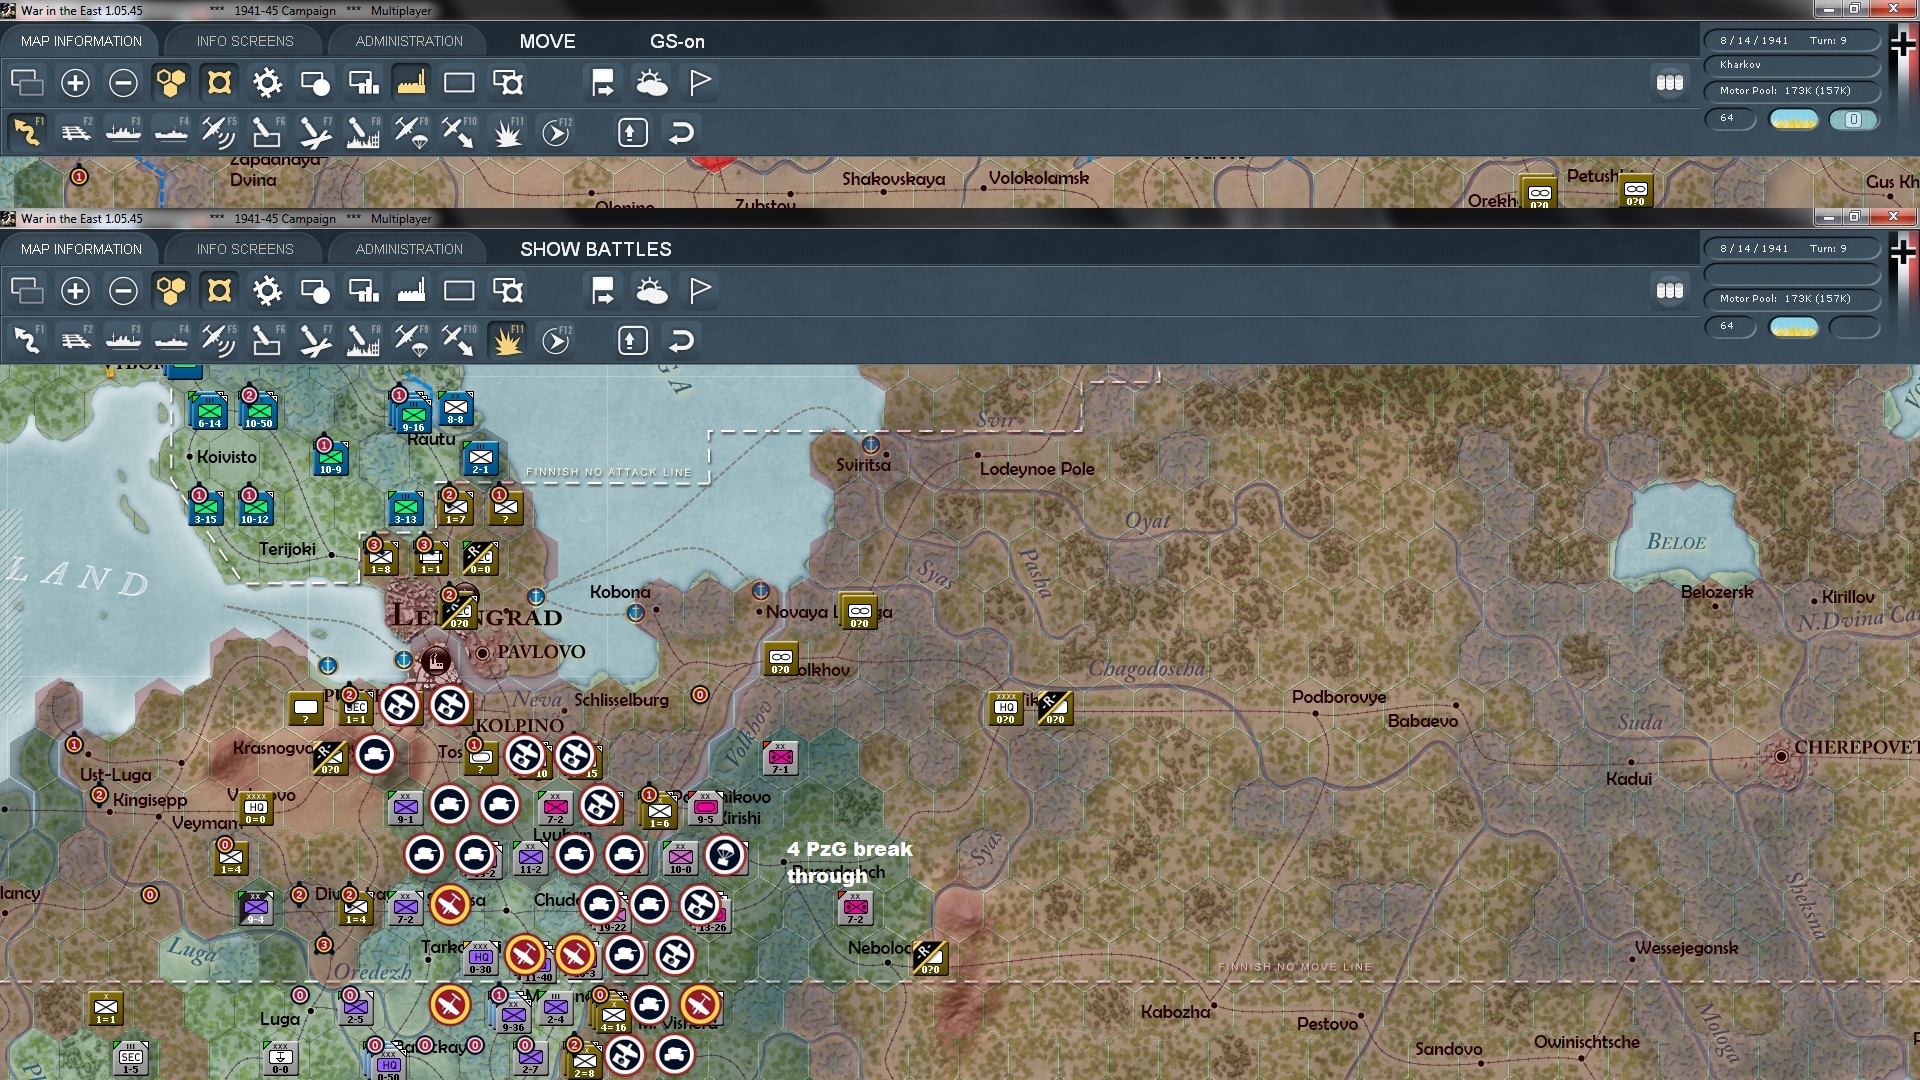1920x1080 pixels.
Task: Click zoom in icon in lower window
Action: (x=75, y=291)
